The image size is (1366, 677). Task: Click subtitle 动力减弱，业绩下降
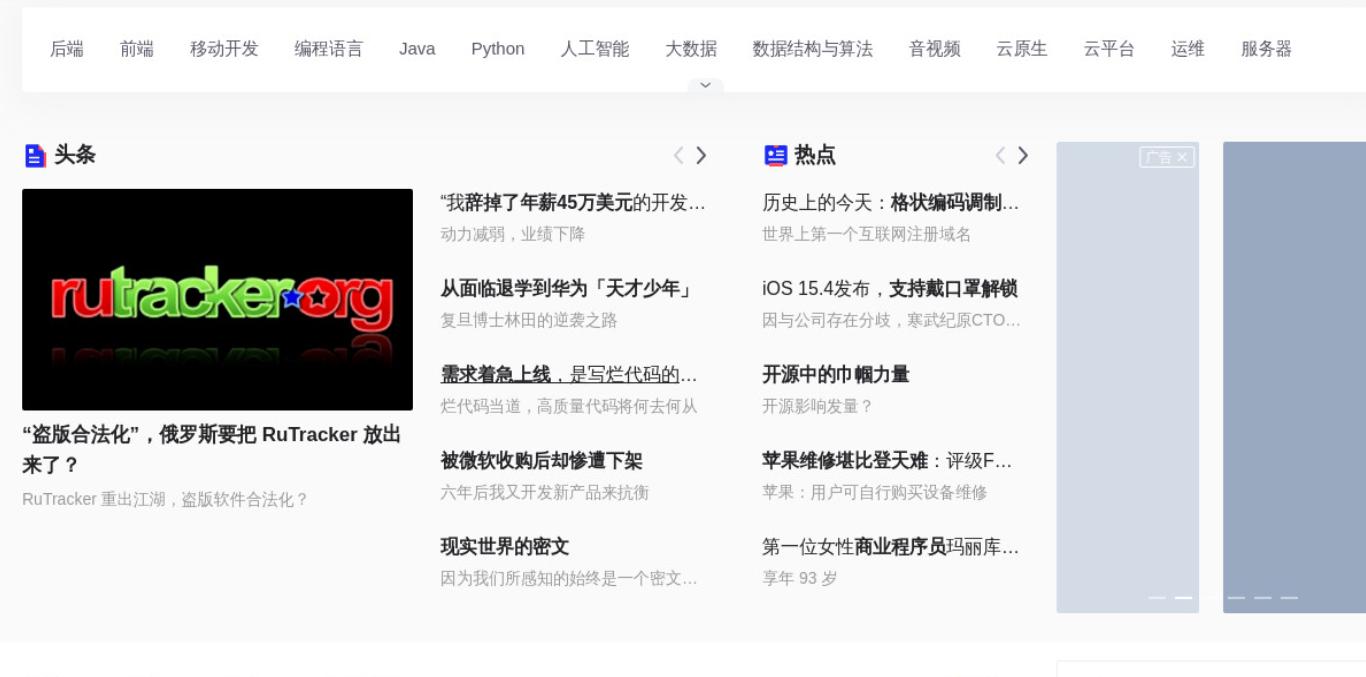(x=513, y=234)
